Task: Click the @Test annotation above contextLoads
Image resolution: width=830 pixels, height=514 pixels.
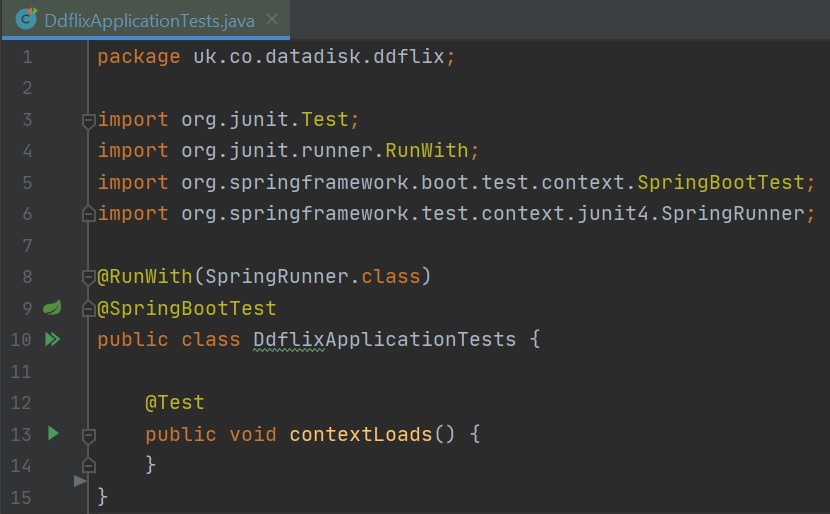Action: pos(174,403)
